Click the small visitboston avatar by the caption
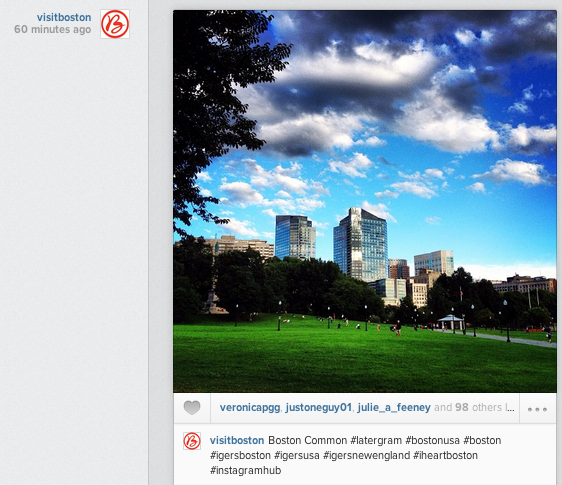562x485 pixels. 192,441
